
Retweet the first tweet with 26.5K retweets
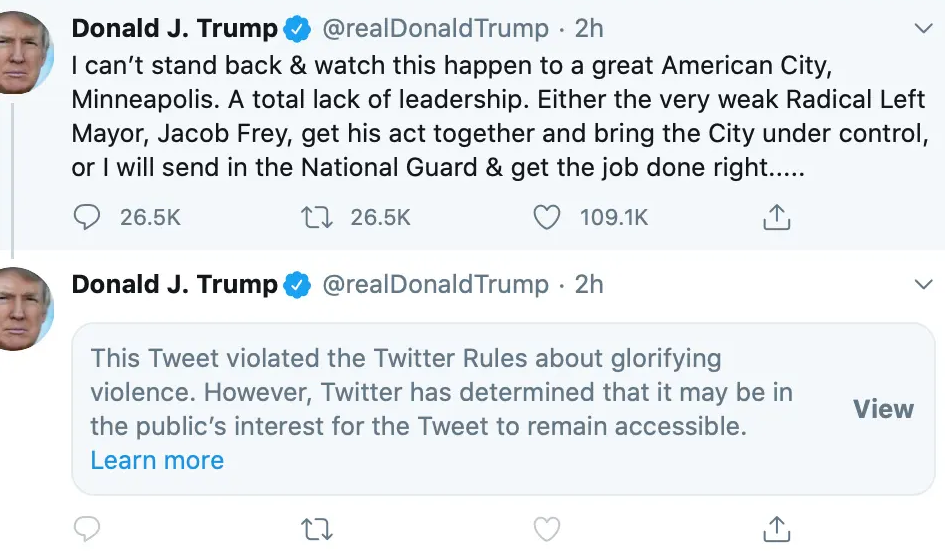[x=317, y=216]
